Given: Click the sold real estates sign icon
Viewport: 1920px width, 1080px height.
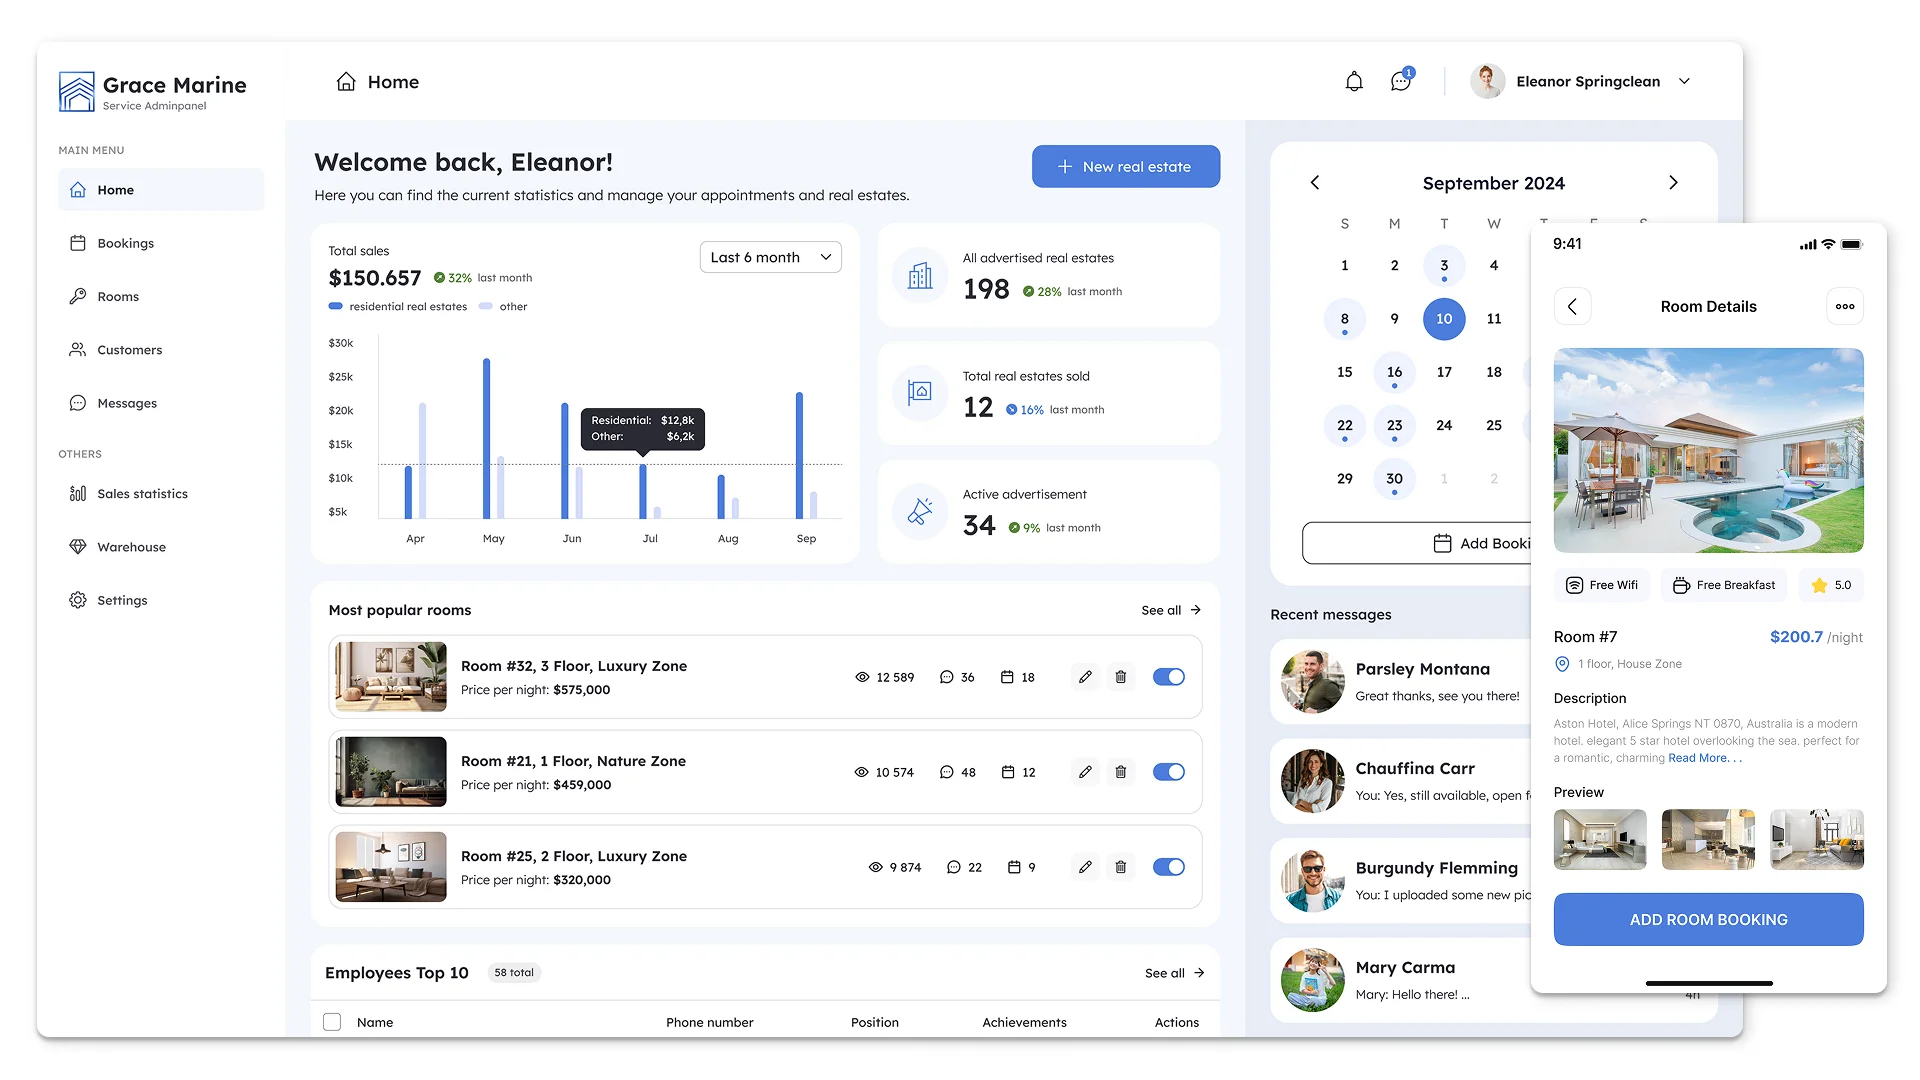Looking at the screenshot, I should pos(920,393).
